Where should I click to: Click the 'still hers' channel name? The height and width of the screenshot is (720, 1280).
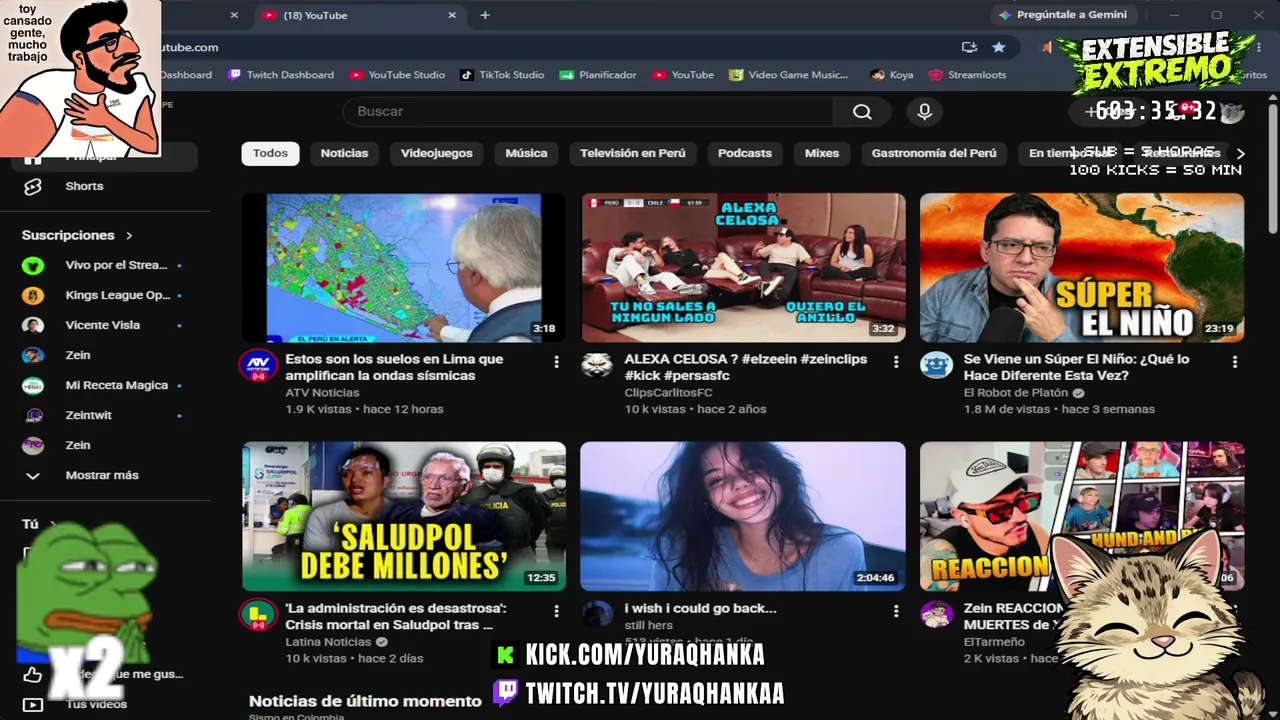648,625
